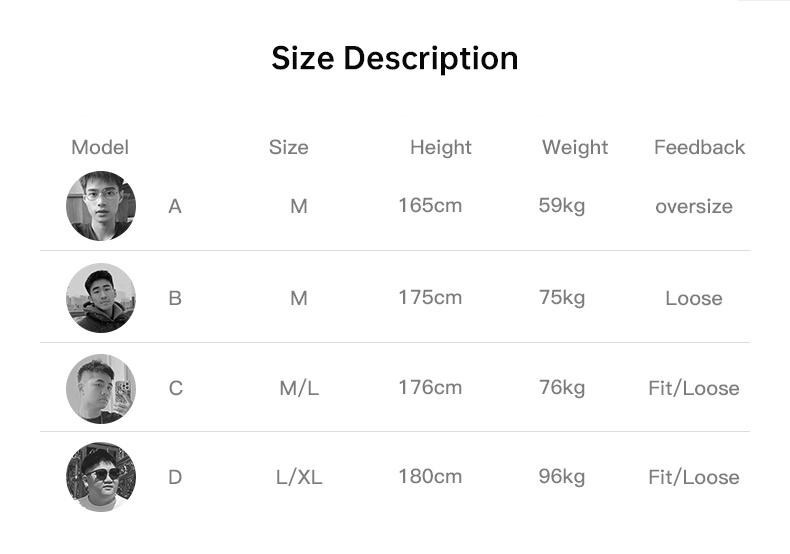Image resolution: width=790 pixels, height=554 pixels.
Task: Click the Model A round avatar photo
Action: point(101,206)
